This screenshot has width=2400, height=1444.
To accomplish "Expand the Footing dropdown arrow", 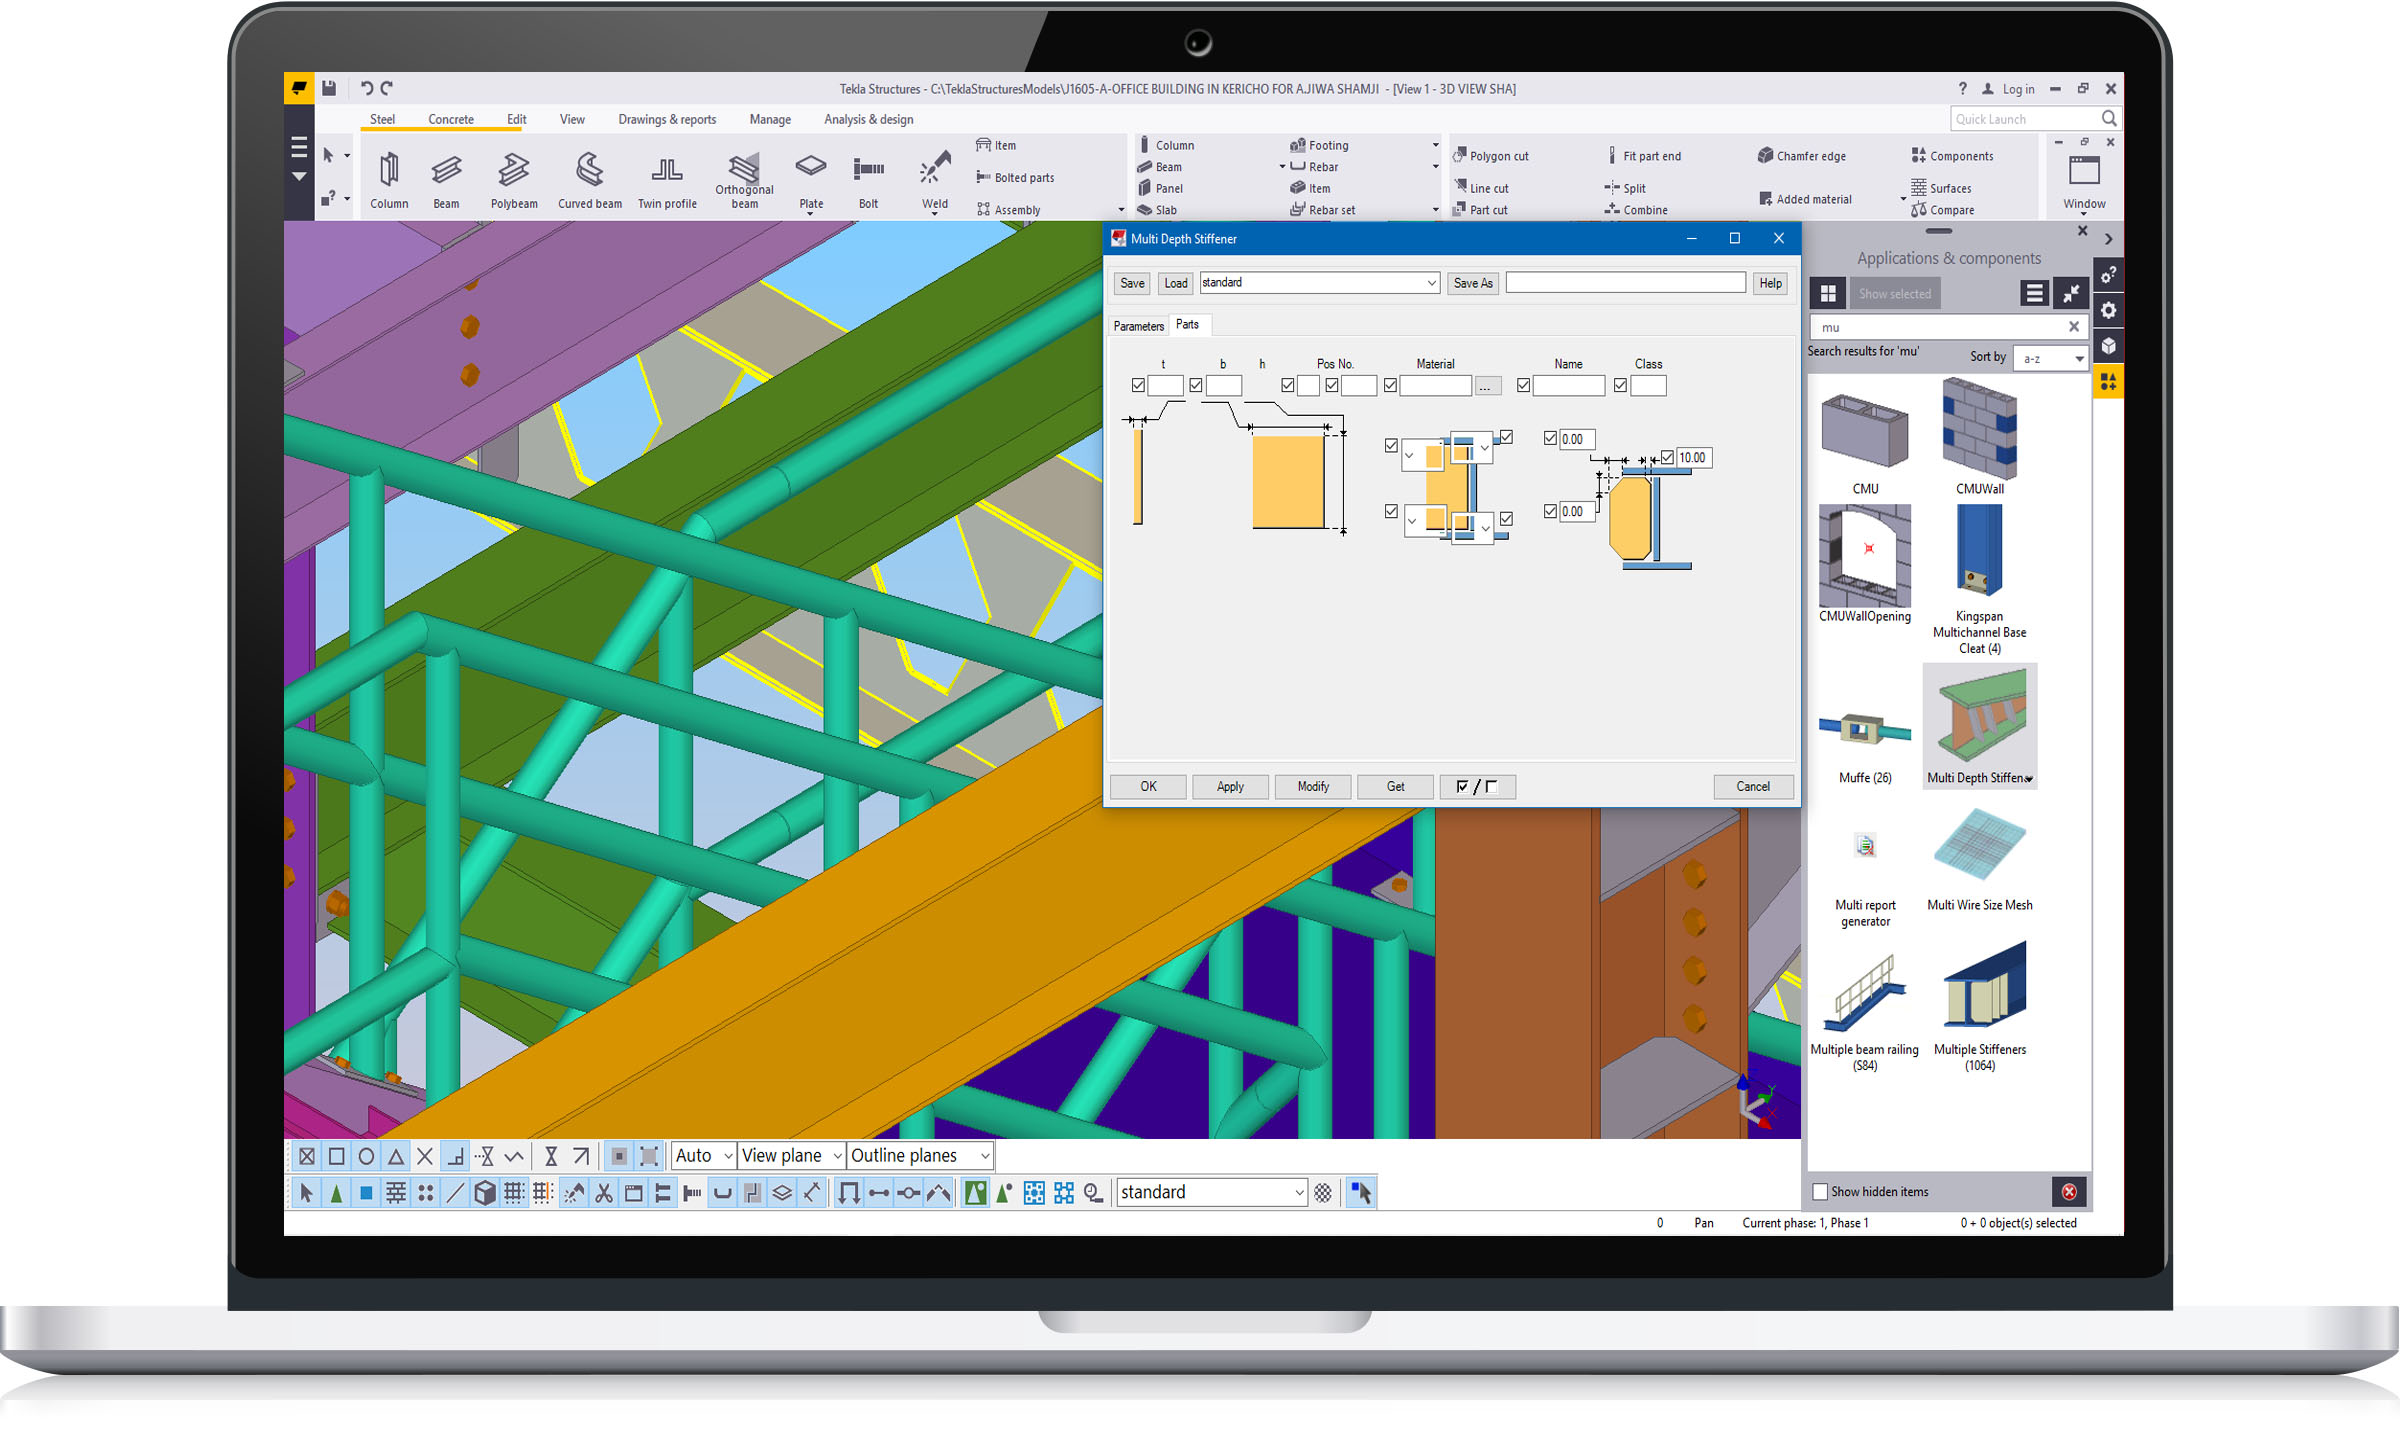I will tap(1435, 145).
